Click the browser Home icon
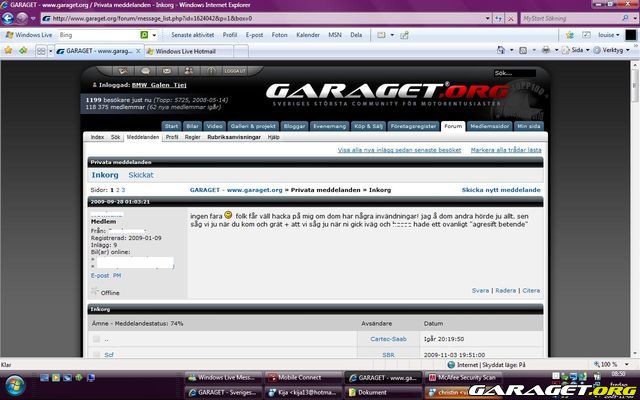Screen dimensions: 640x400 501,50
